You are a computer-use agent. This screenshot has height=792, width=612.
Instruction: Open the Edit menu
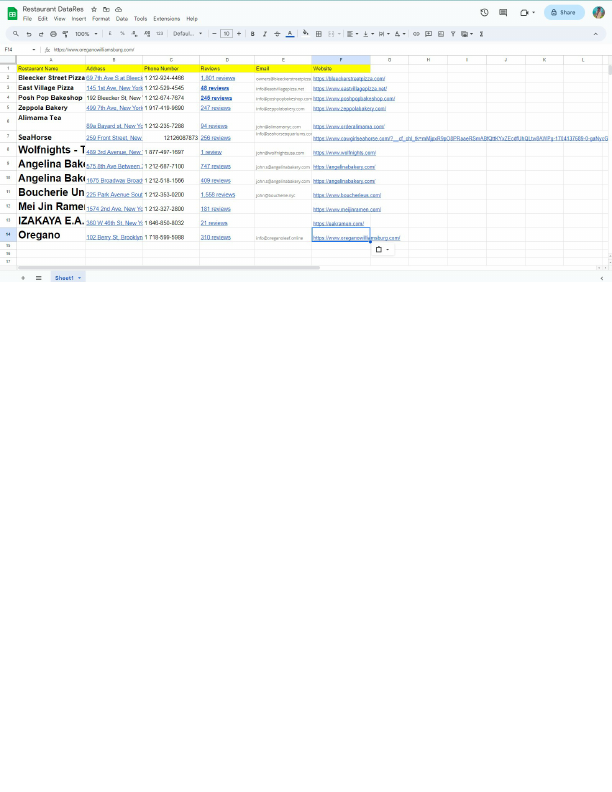42,19
